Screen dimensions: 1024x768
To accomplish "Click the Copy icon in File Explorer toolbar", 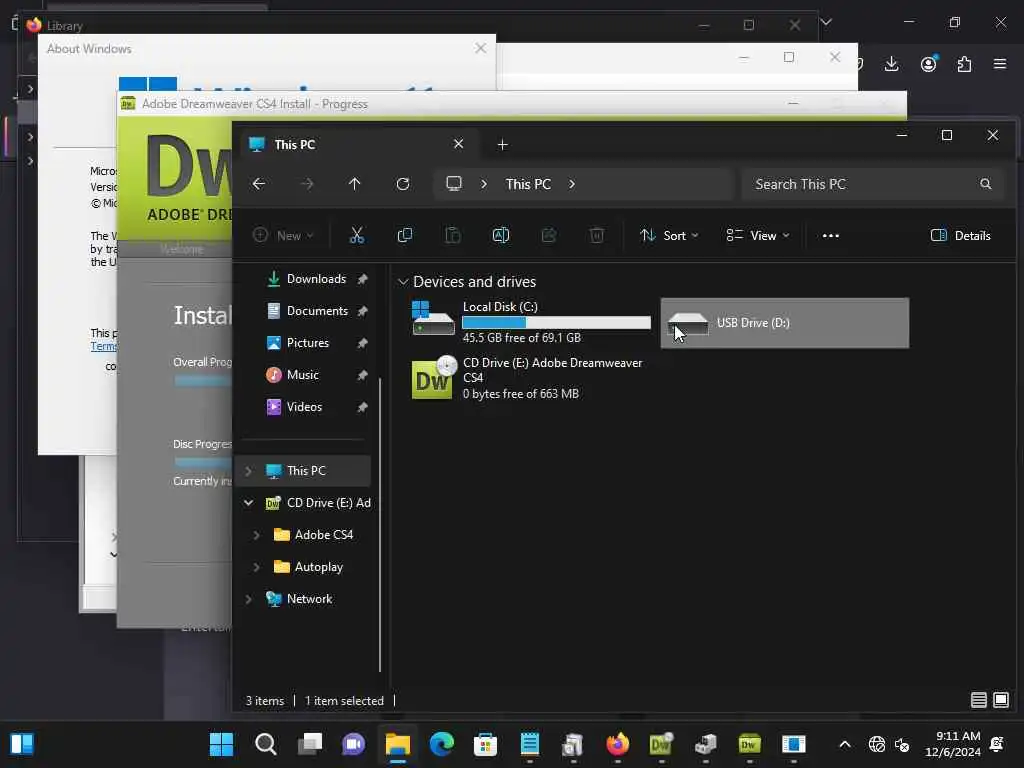I will (x=405, y=235).
